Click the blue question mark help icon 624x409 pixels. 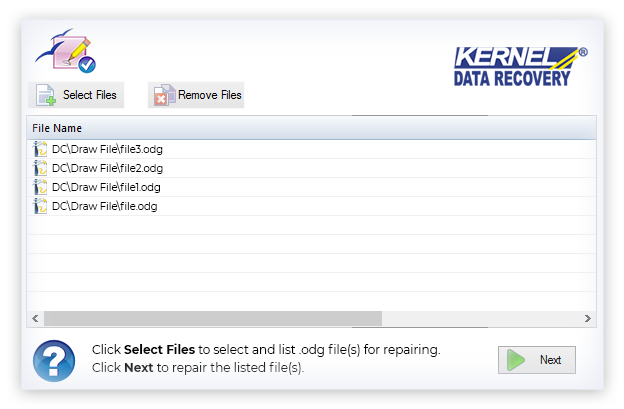pos(54,361)
